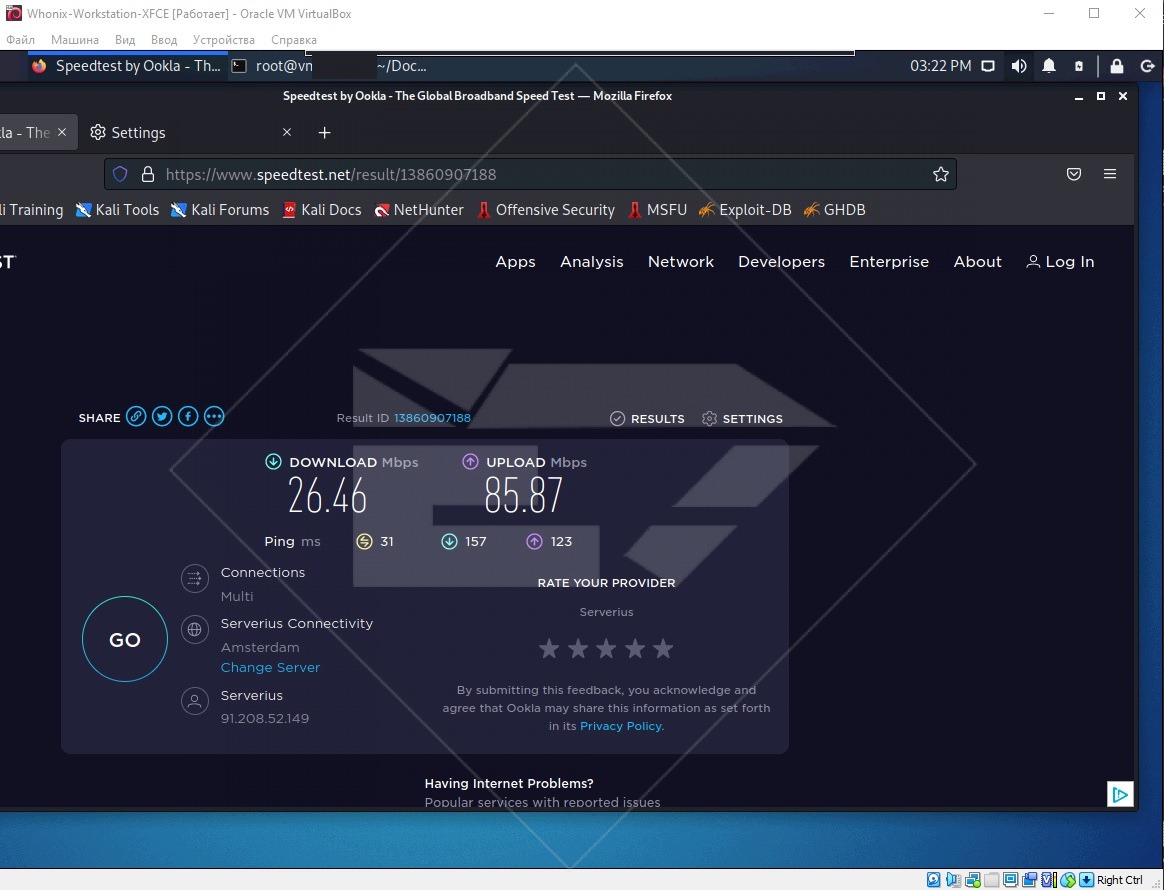Click the battery indicator in the XFCE panel
Screen dimensions: 1164x890
pyautogui.click(x=1079, y=66)
